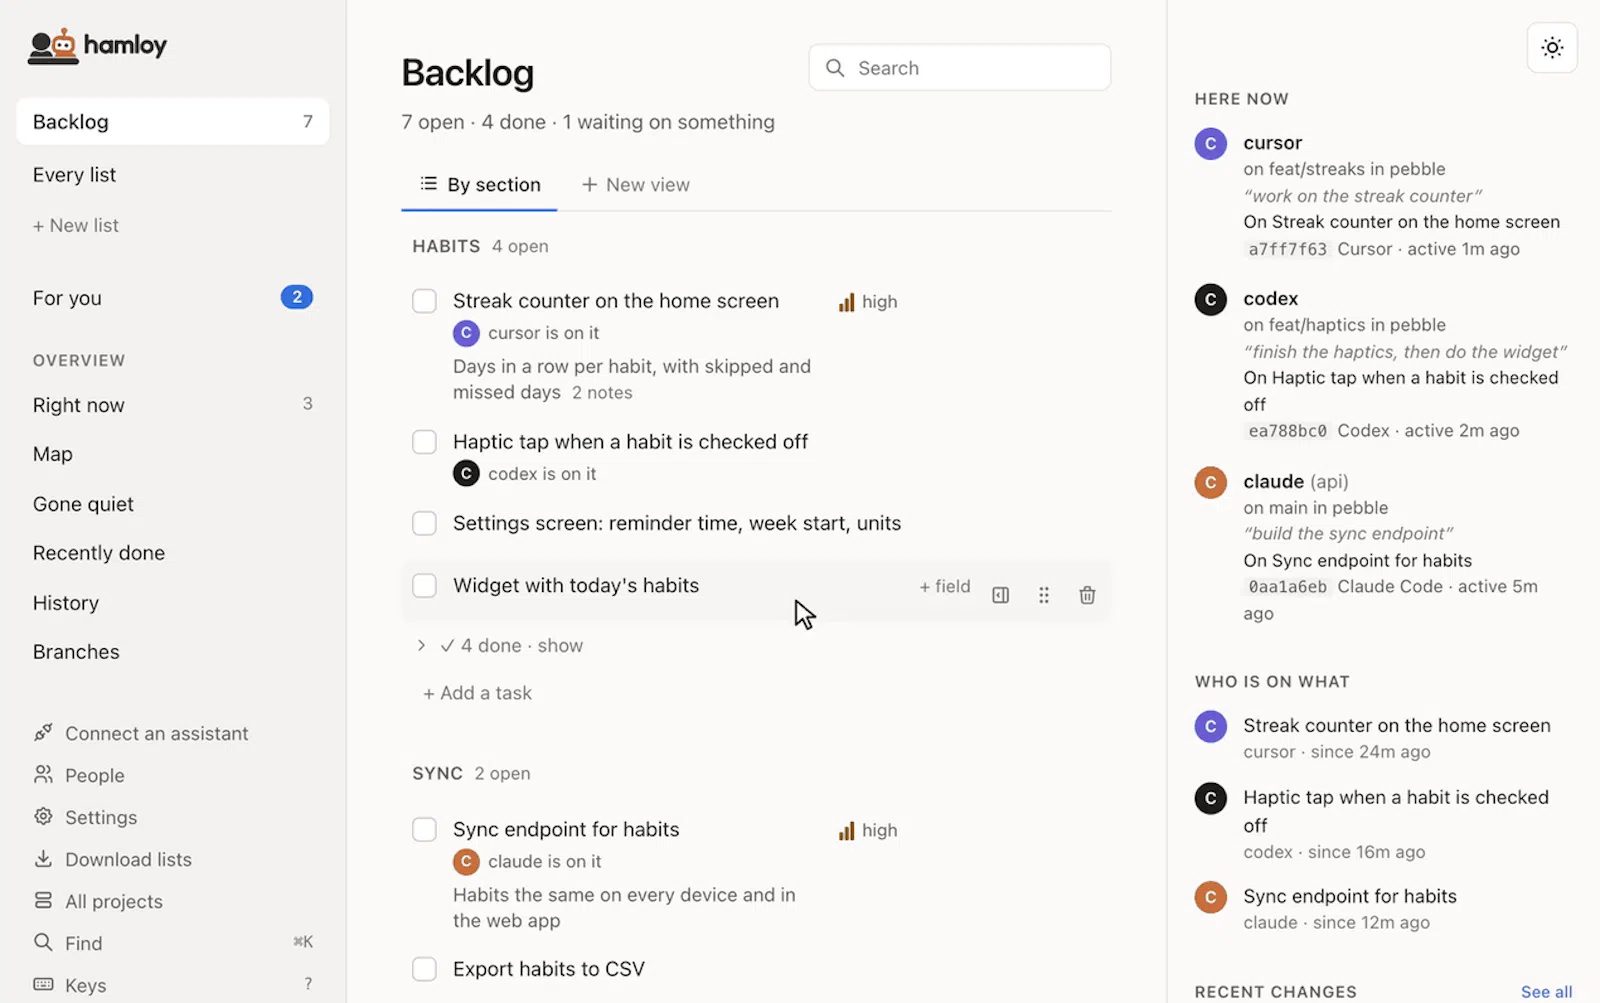Image resolution: width=1600 pixels, height=1003 pixels.
Task: Expand the 4 done tasks row
Action: [499, 646]
